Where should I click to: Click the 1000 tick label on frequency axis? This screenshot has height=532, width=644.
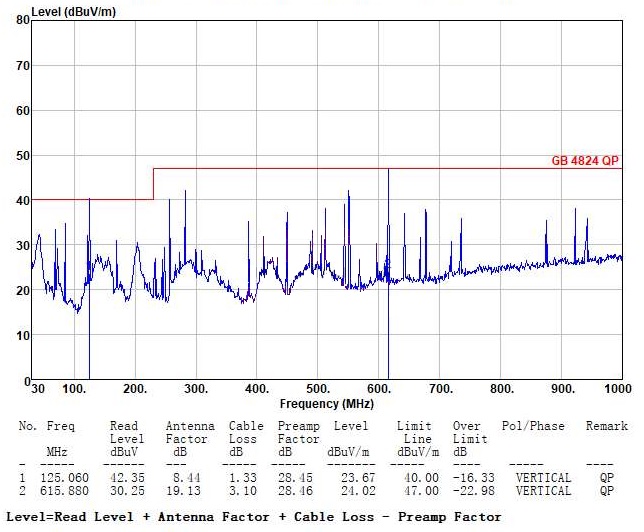click(x=618, y=389)
